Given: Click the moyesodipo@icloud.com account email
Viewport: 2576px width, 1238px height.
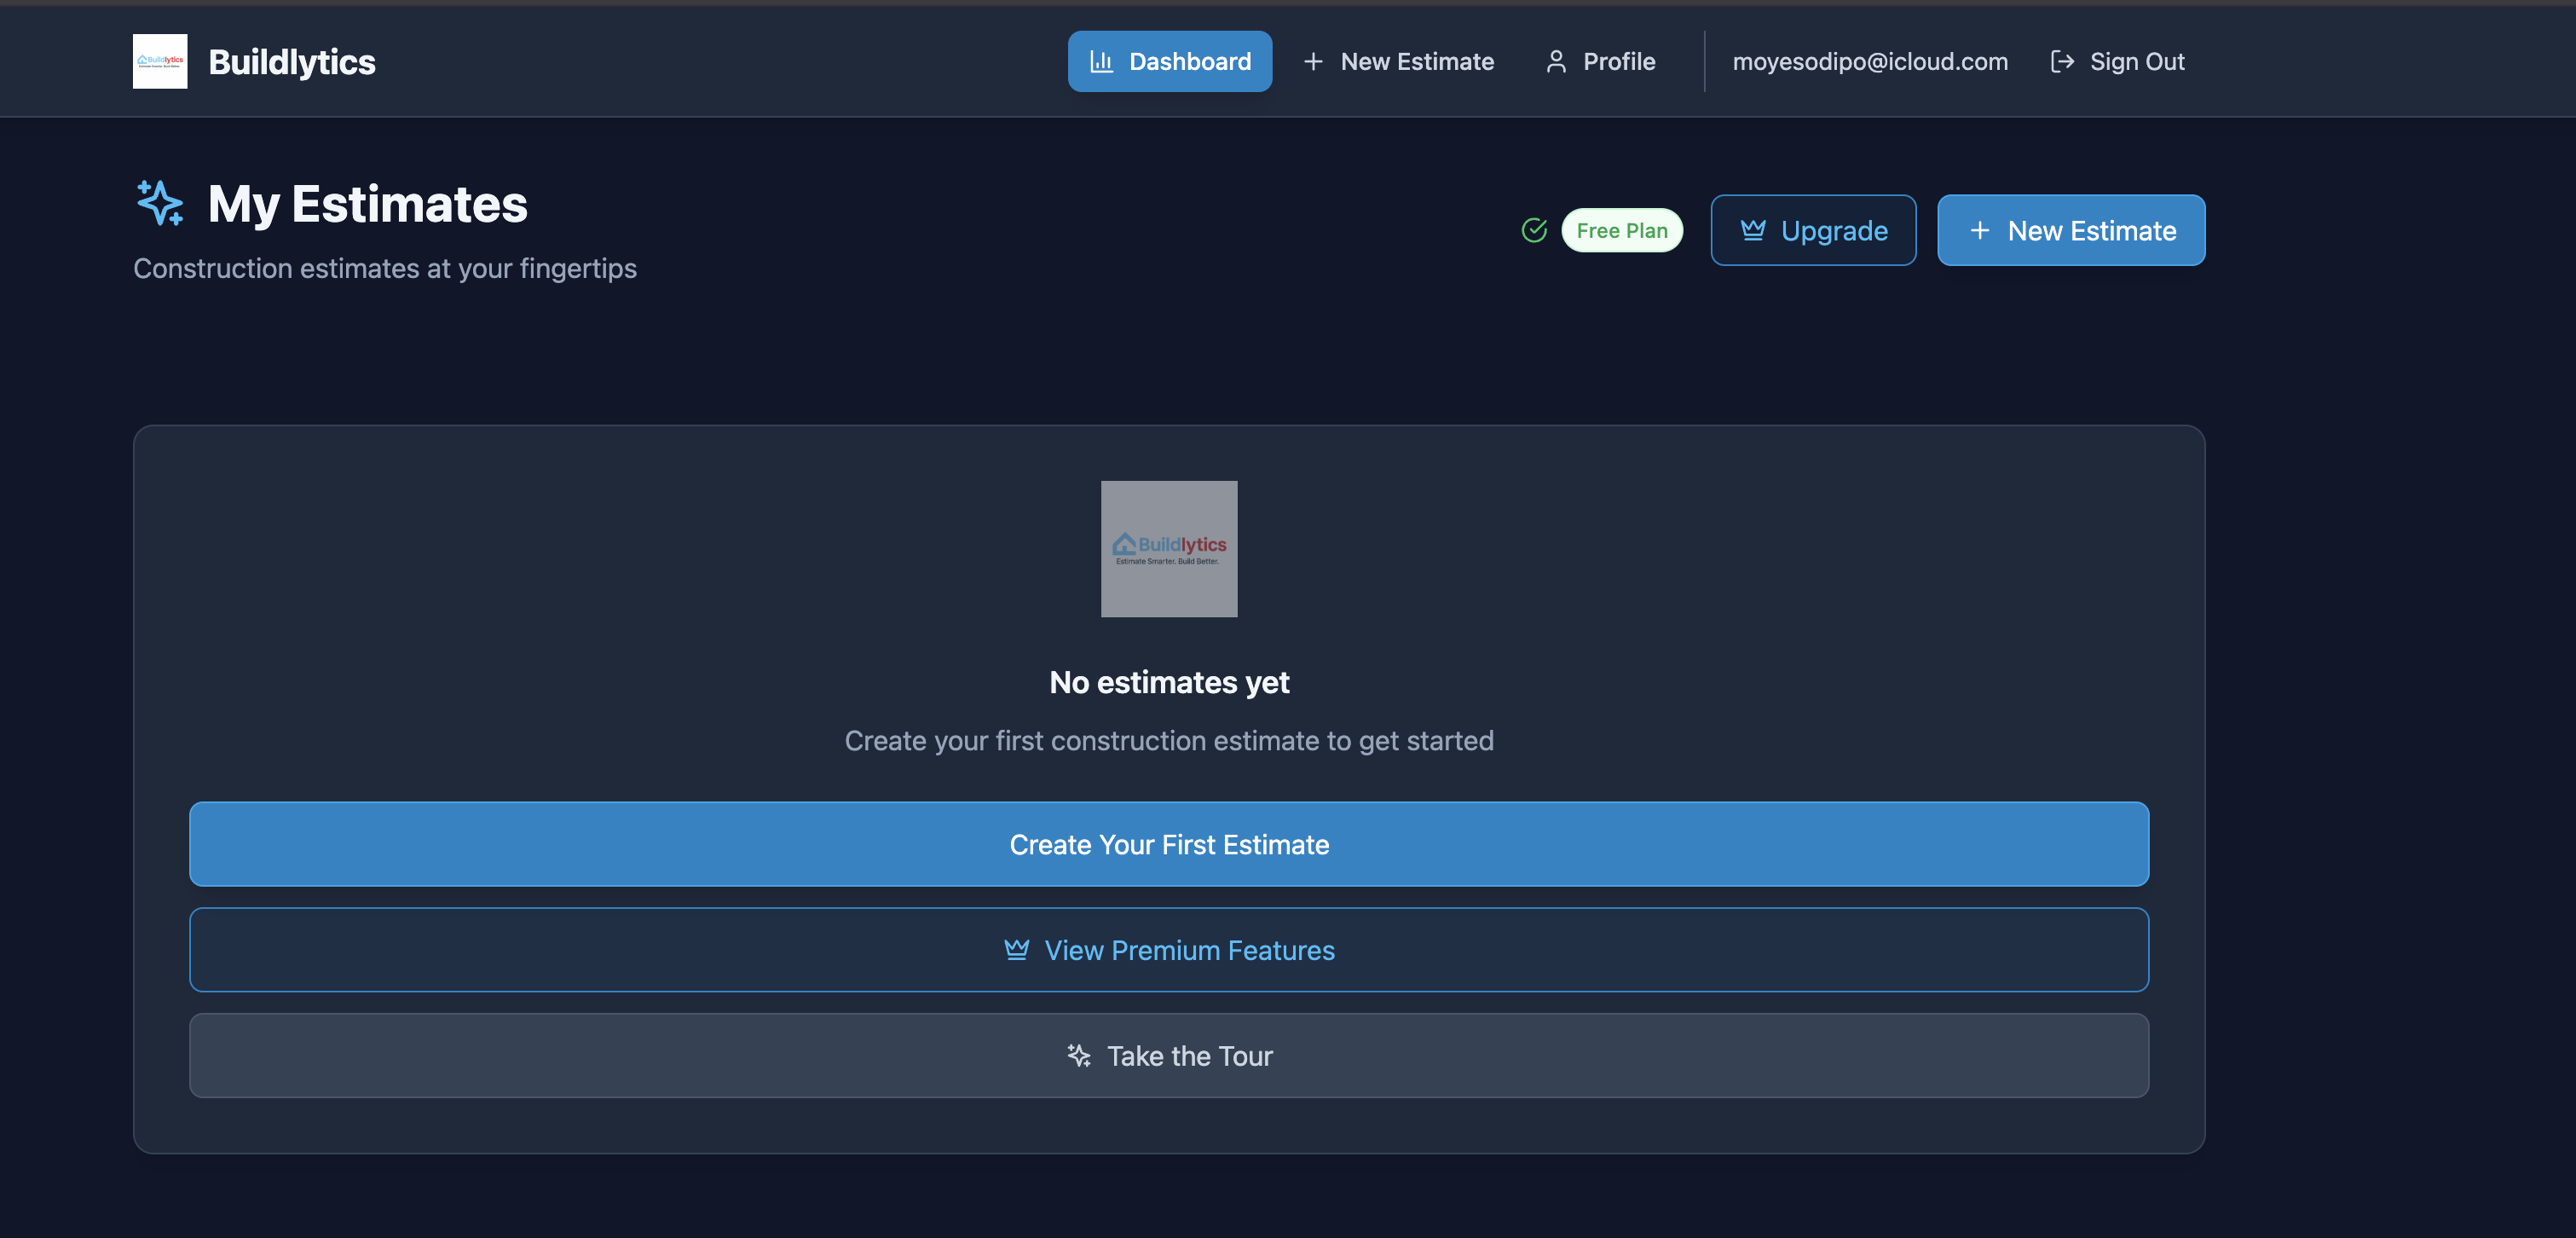Looking at the screenshot, I should [x=1869, y=61].
